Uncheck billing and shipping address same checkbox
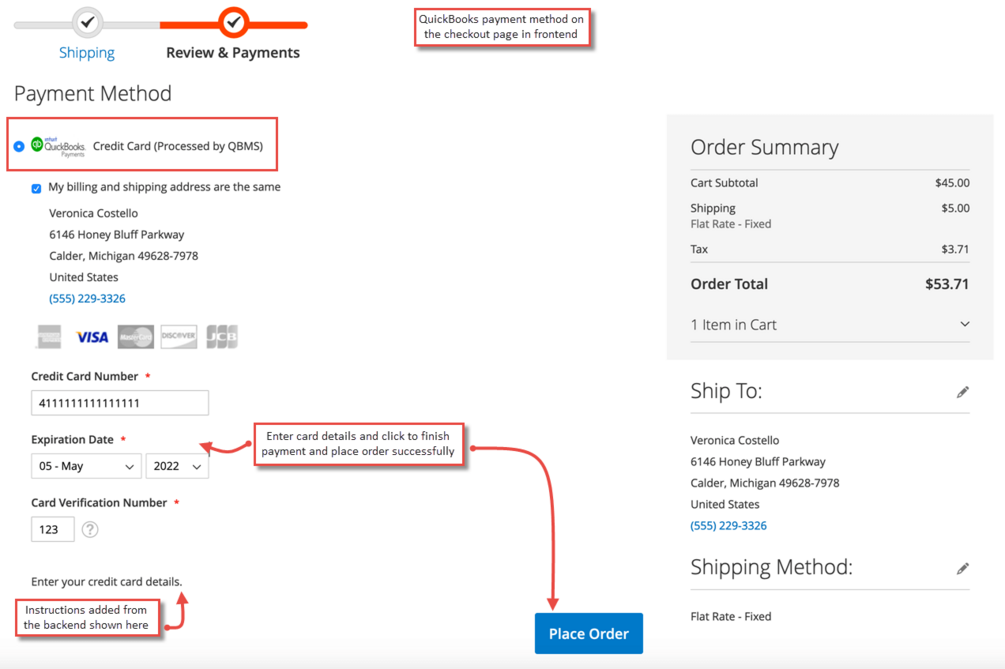 click(37, 188)
